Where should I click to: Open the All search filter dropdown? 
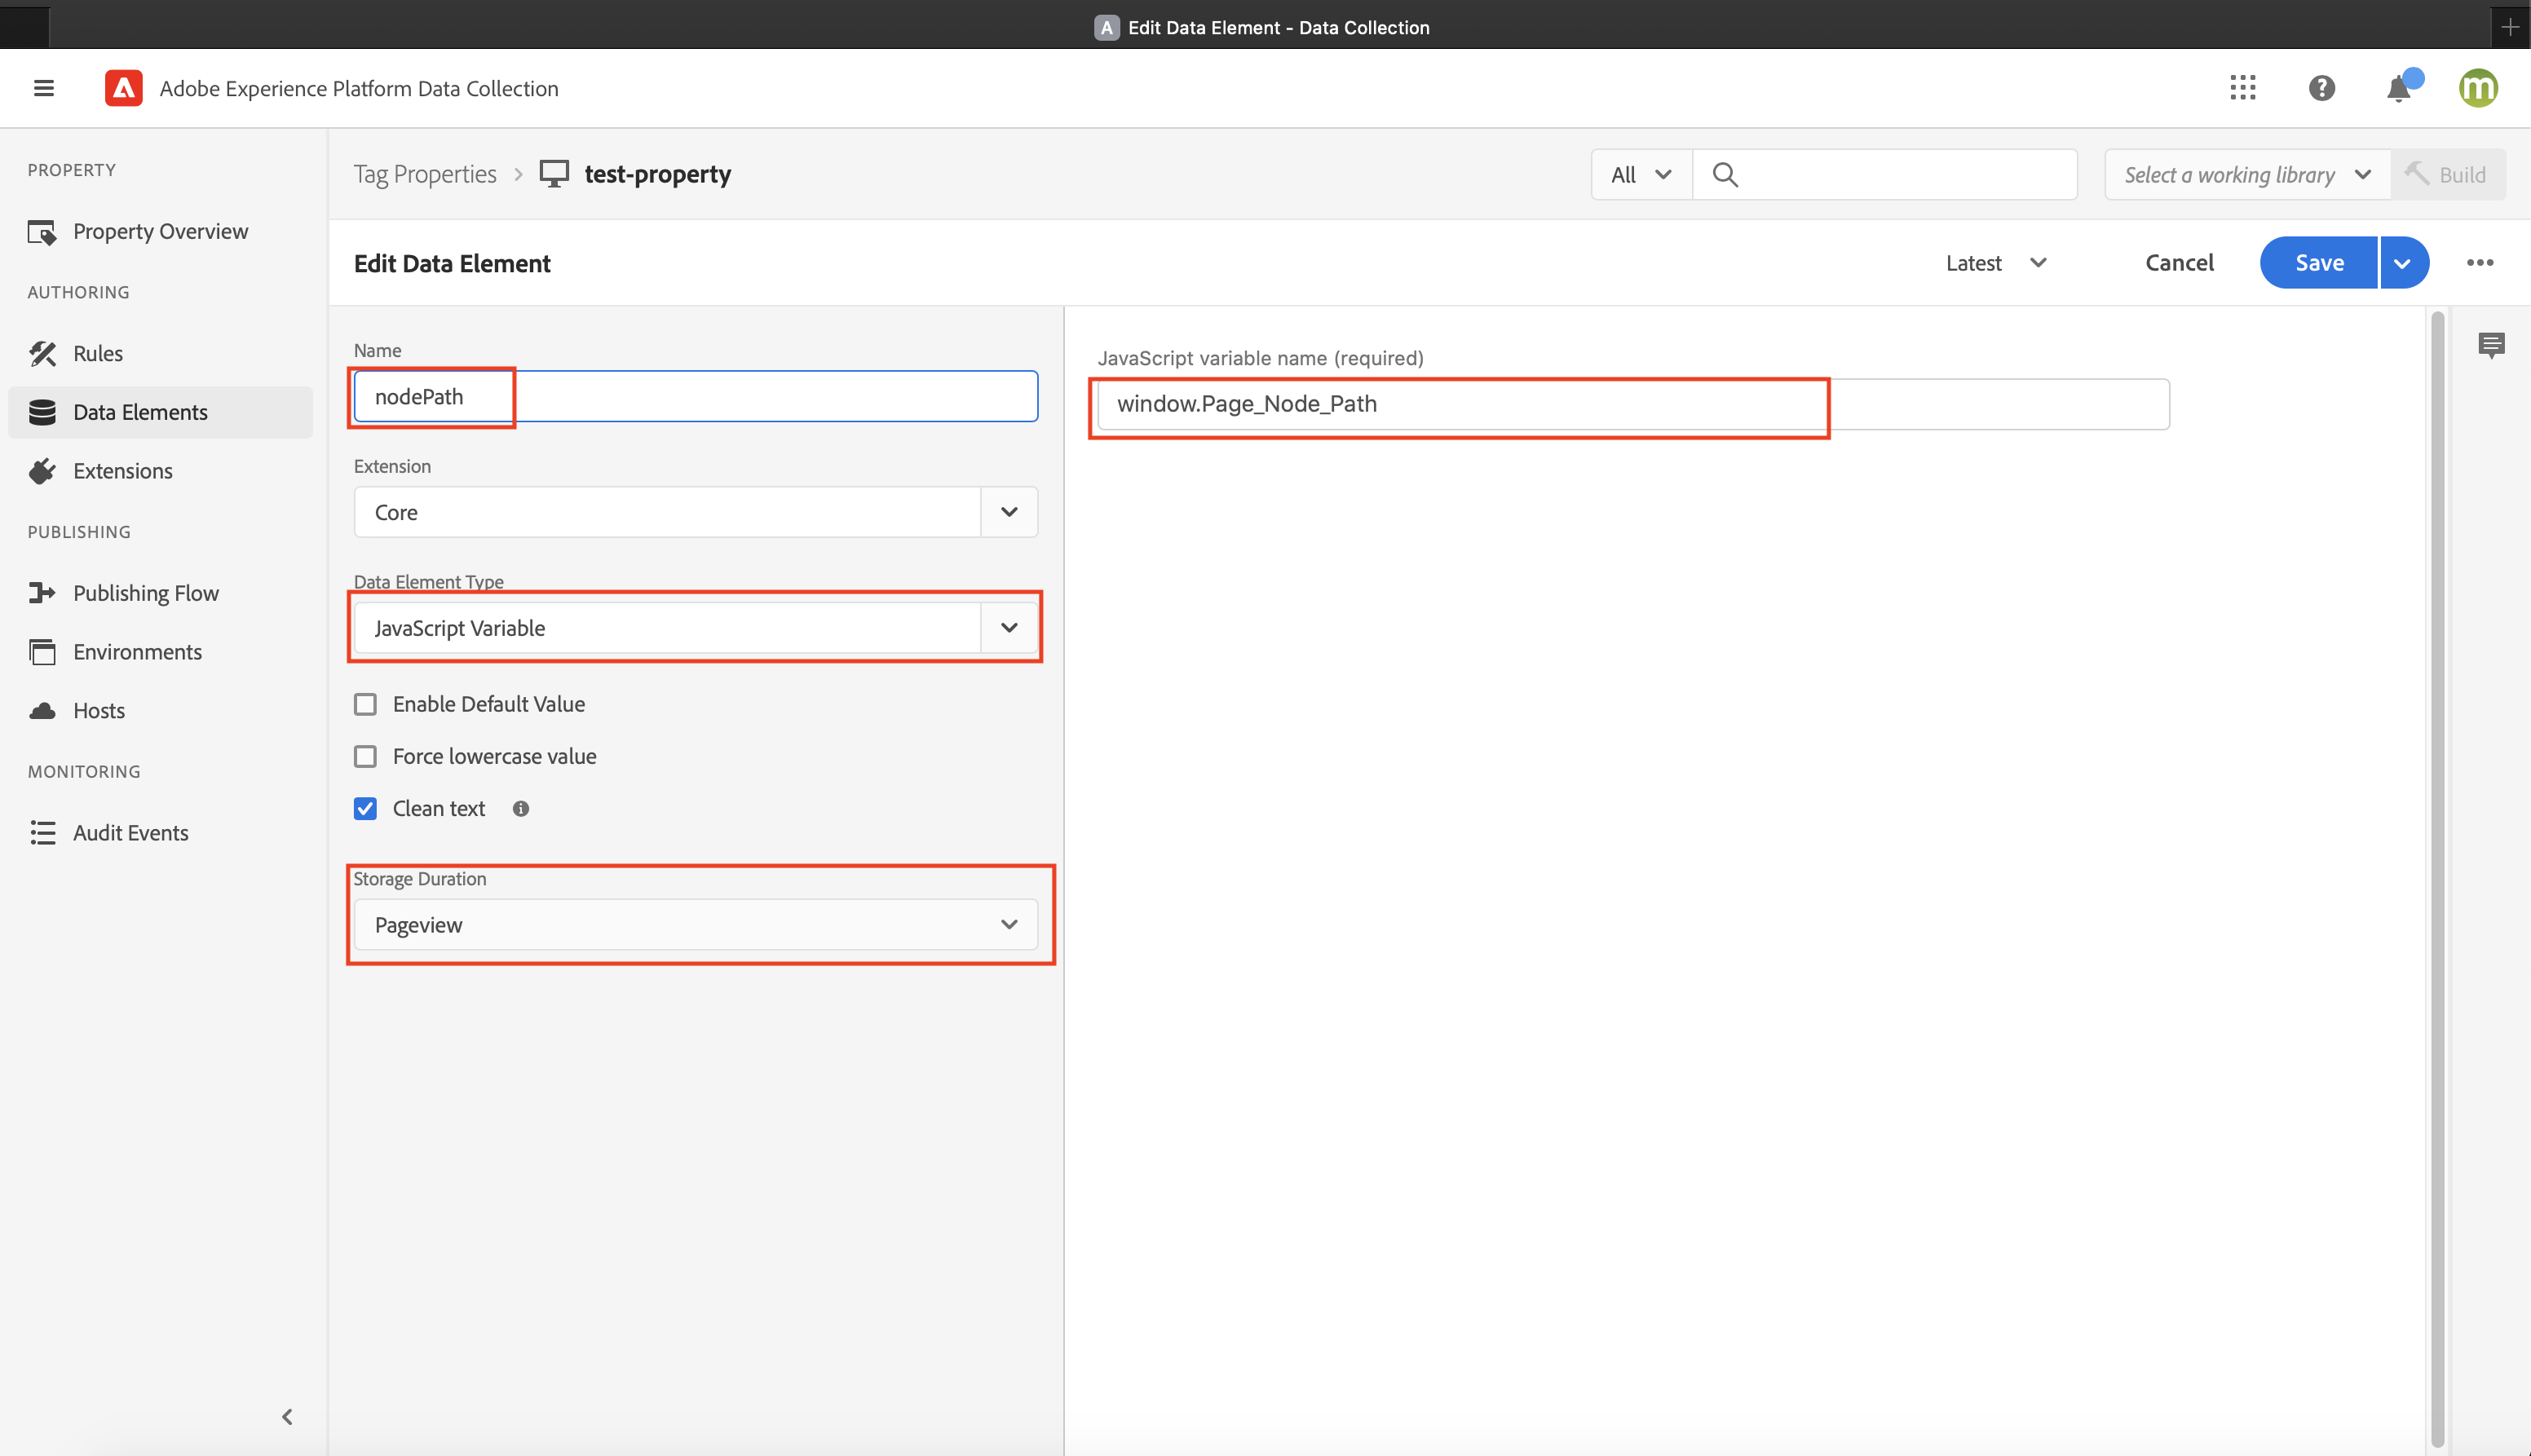coord(1641,175)
